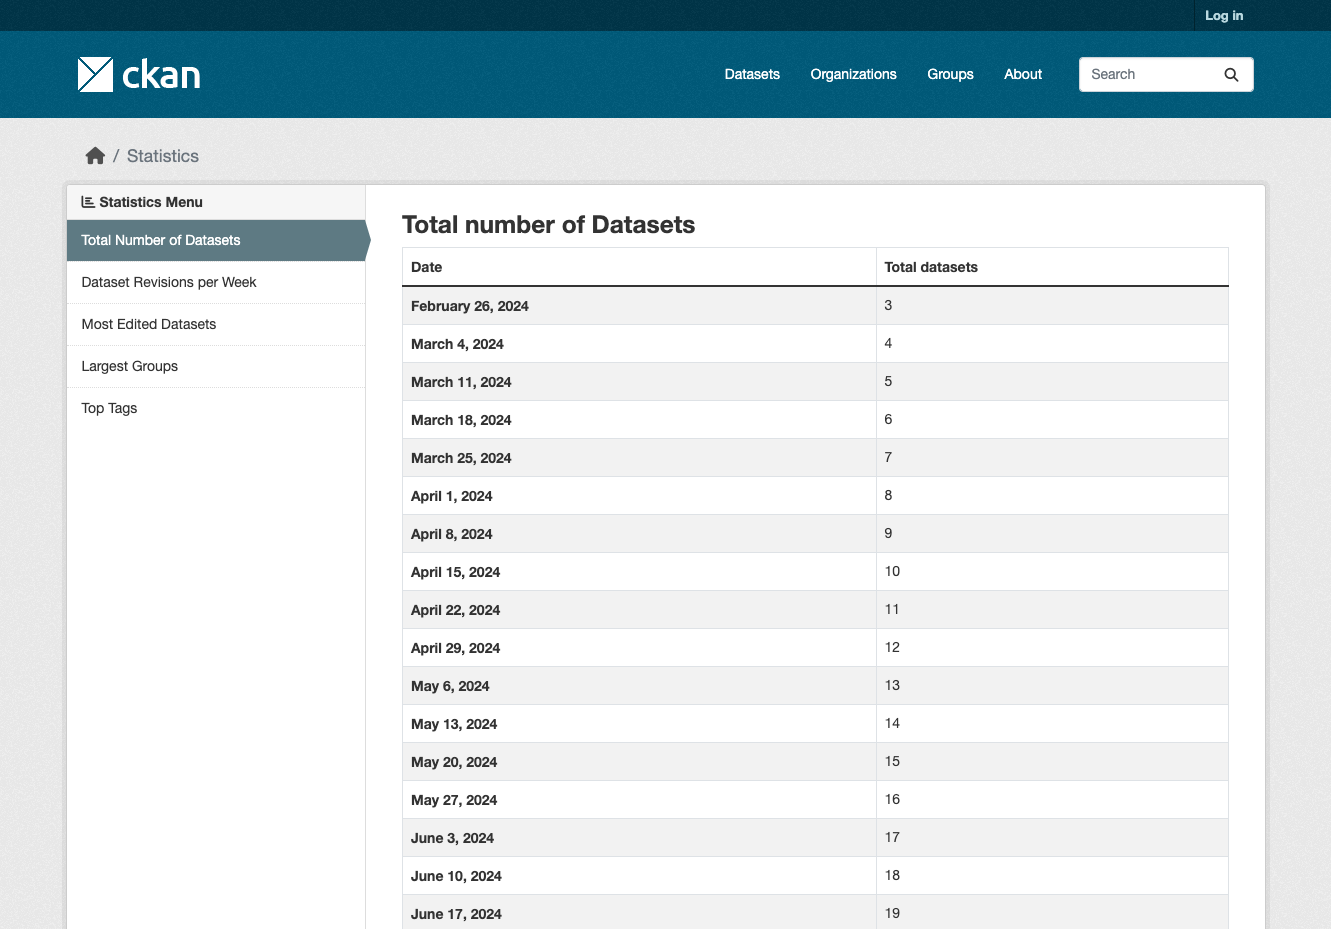The height and width of the screenshot is (929, 1331).
Task: Click the March 11, 2024 cell
Action: coord(639,382)
